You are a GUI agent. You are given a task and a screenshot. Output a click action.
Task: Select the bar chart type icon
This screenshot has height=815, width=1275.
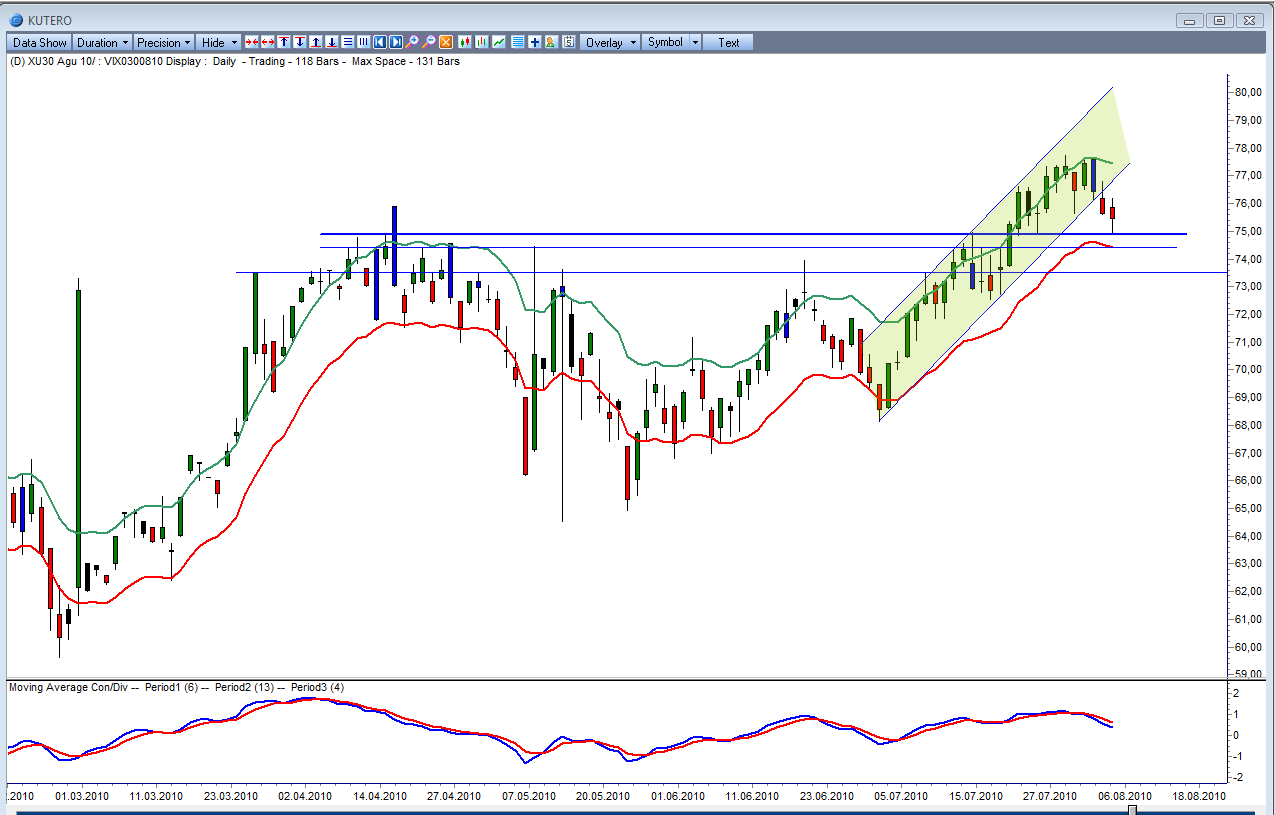482,42
